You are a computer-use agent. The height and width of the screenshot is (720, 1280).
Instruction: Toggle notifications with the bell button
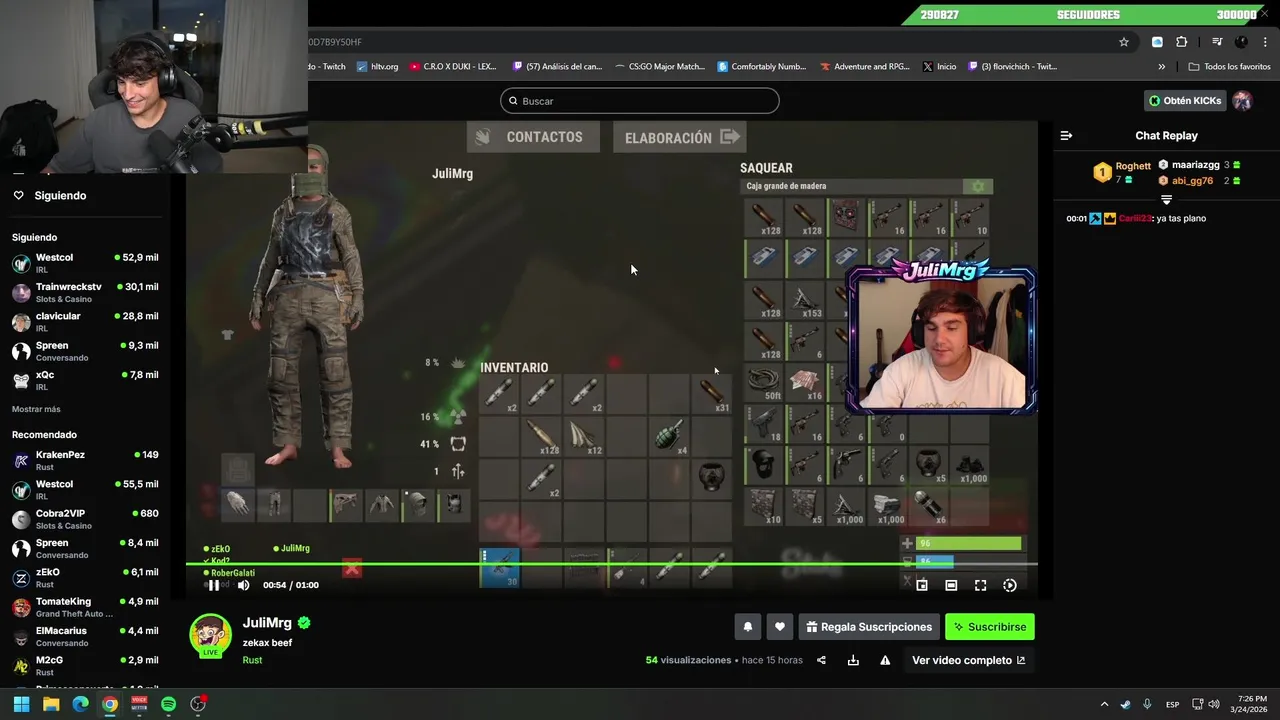pyautogui.click(x=747, y=627)
